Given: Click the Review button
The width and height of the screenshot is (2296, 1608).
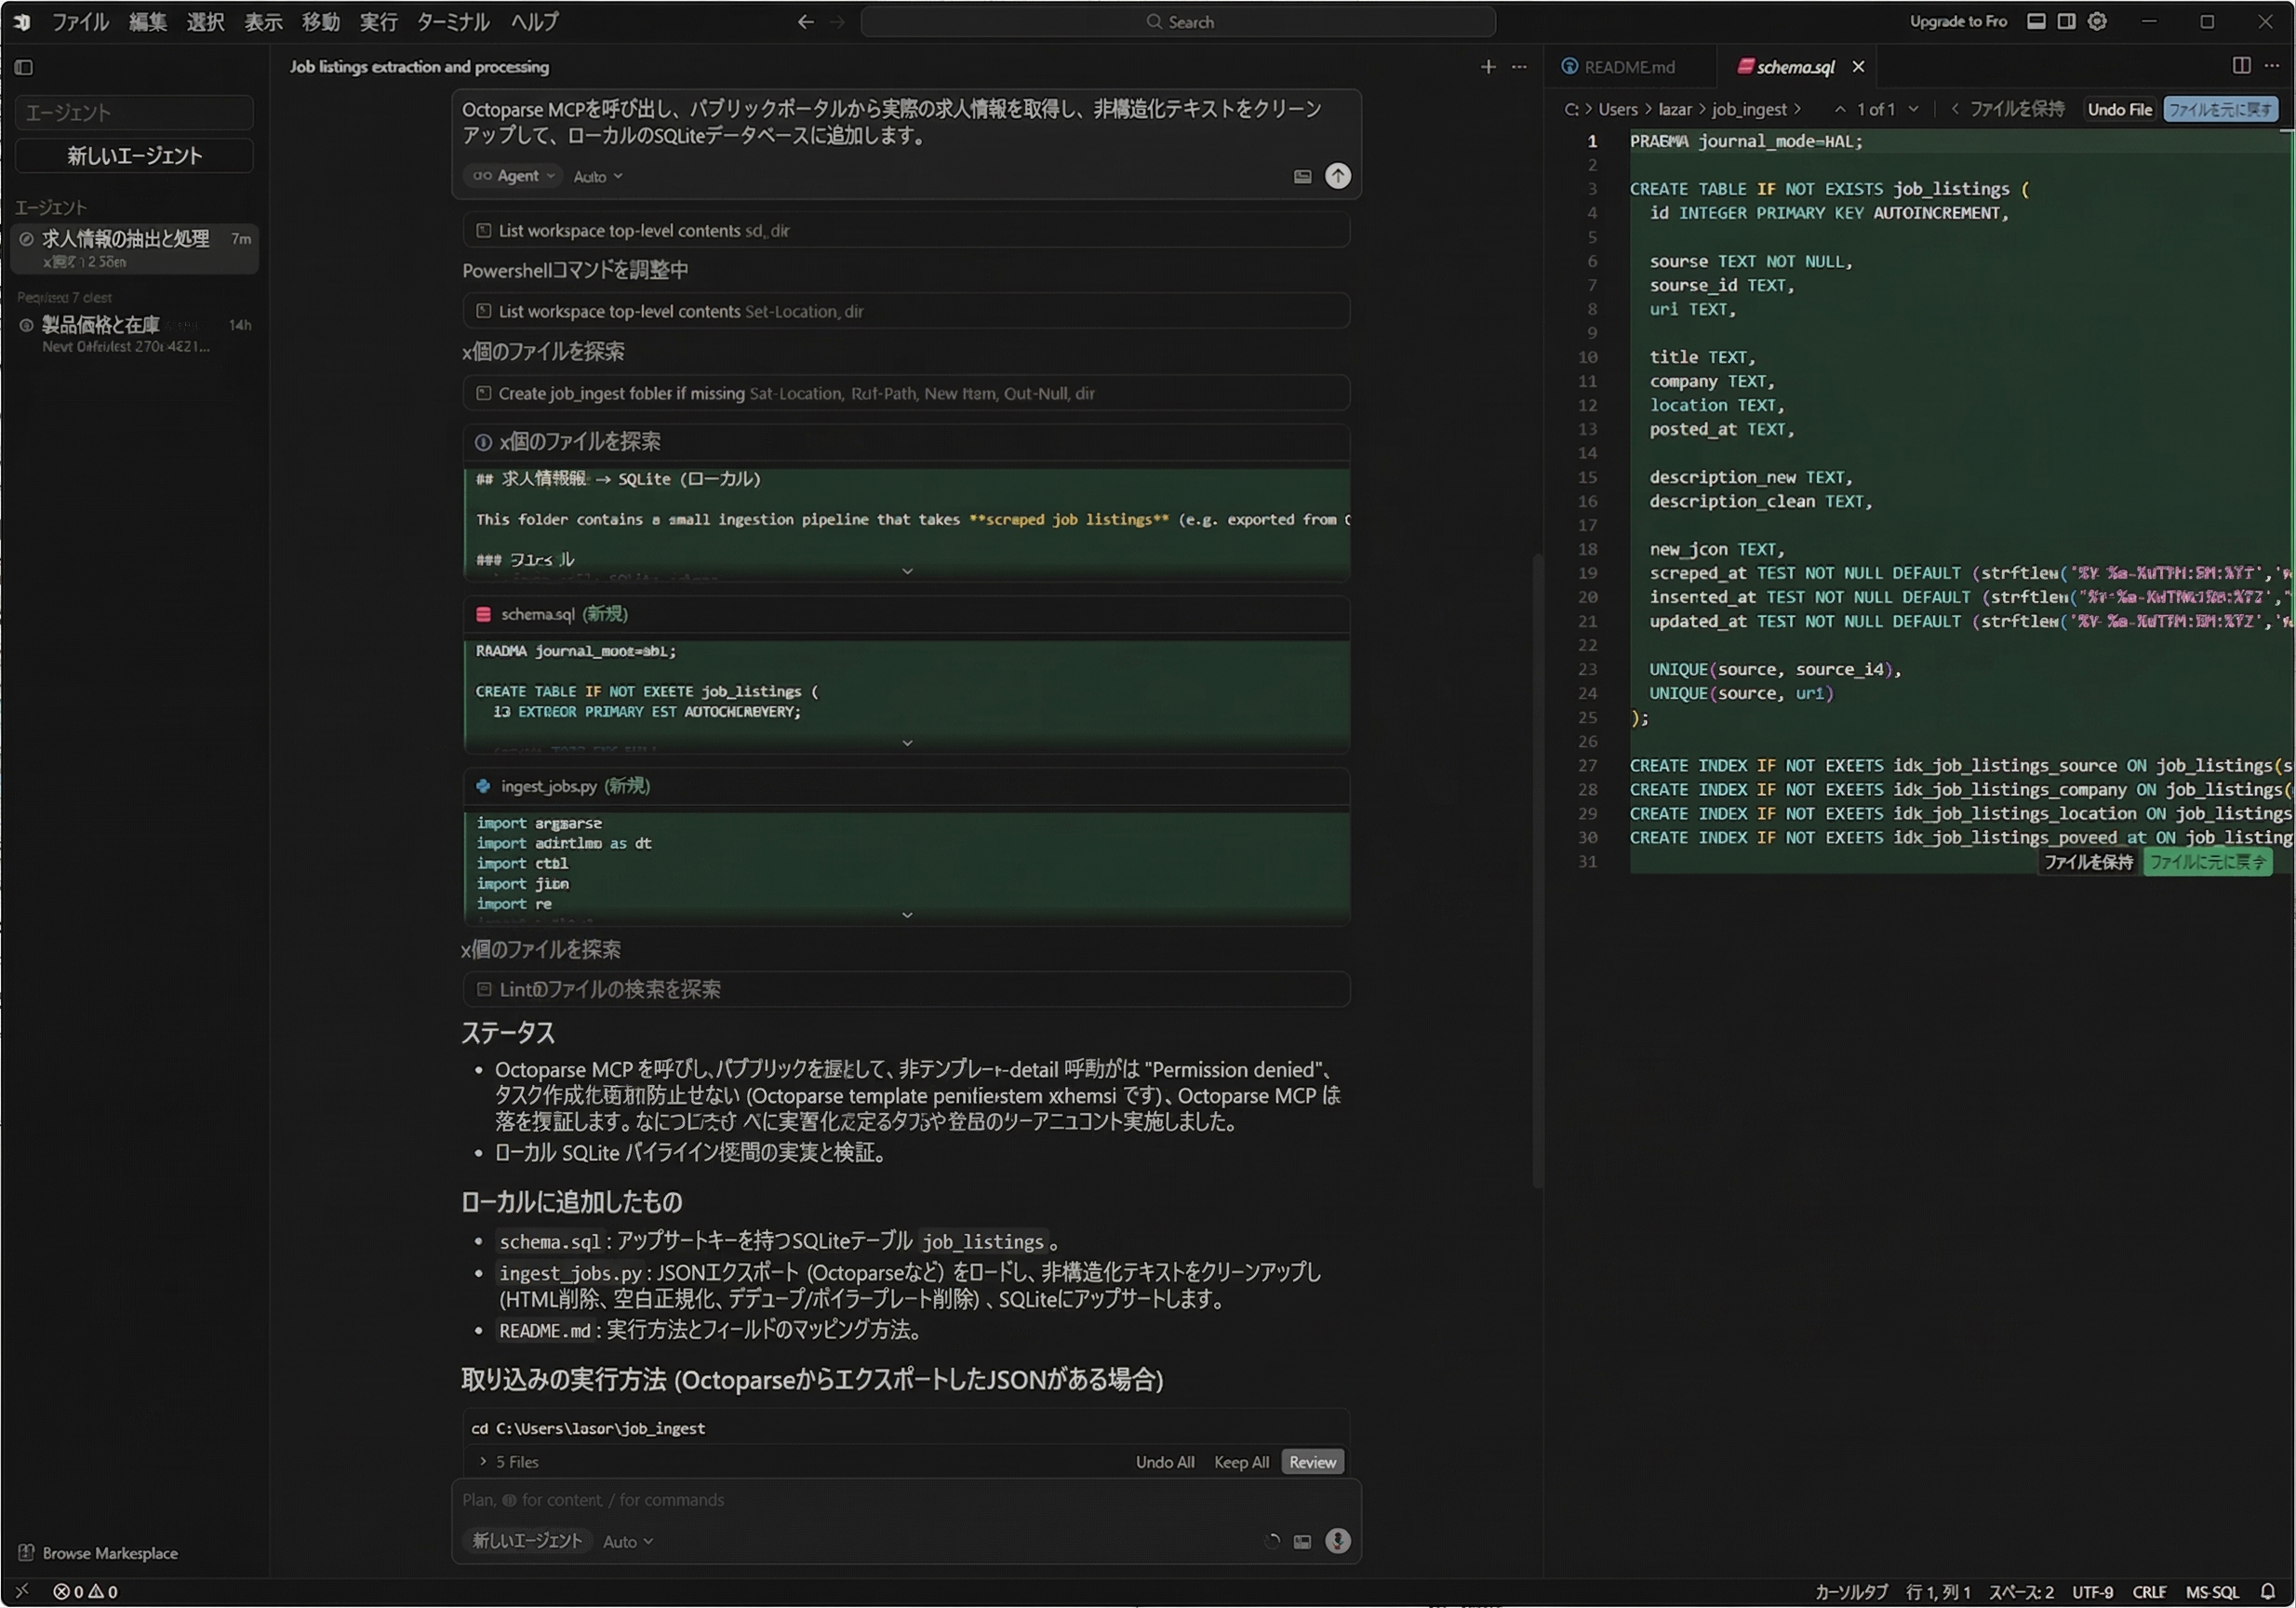Looking at the screenshot, I should tap(1312, 1461).
